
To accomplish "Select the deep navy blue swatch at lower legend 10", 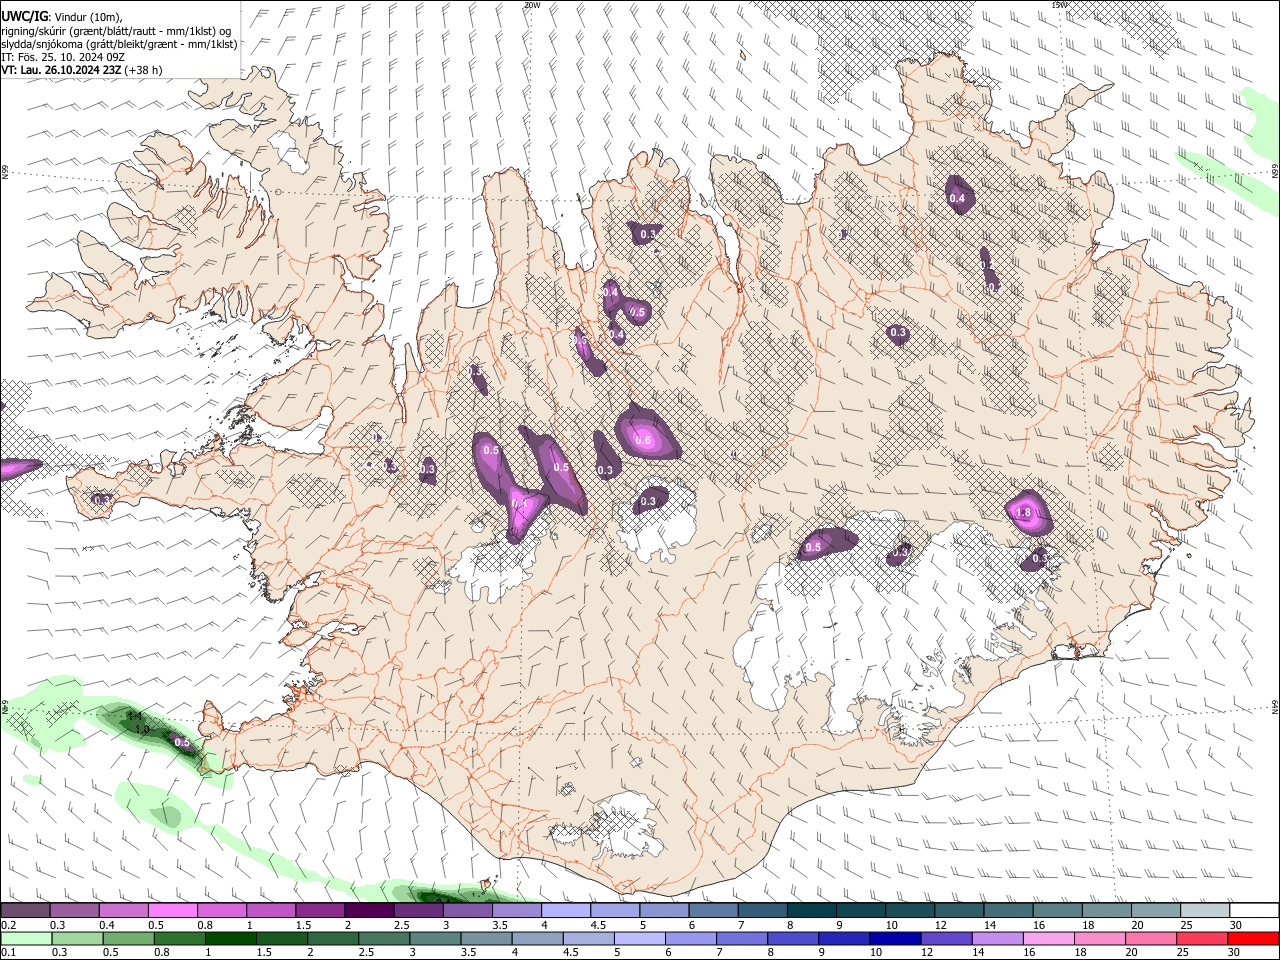I will click(x=895, y=938).
